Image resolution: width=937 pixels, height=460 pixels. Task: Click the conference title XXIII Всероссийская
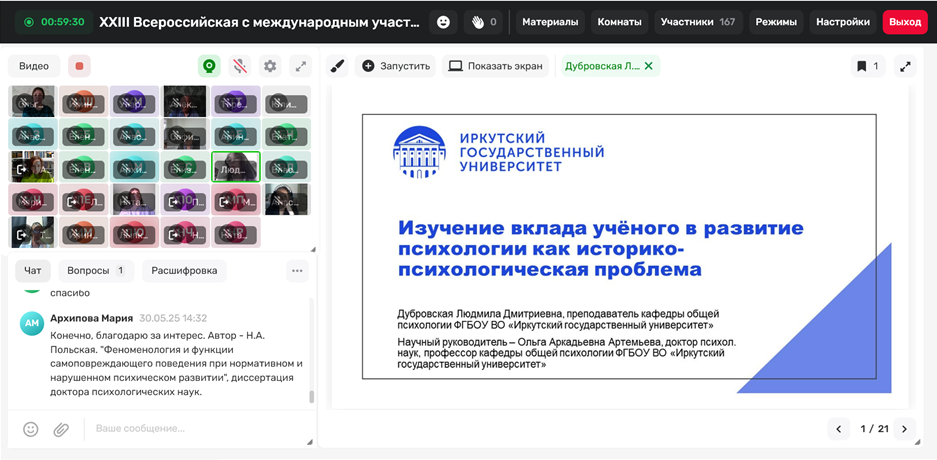259,22
